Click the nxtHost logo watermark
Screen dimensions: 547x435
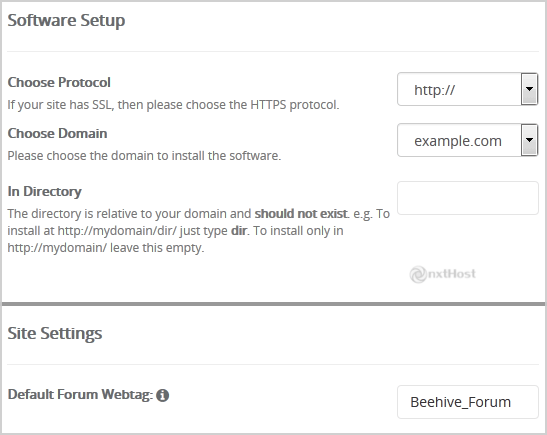(x=442, y=274)
